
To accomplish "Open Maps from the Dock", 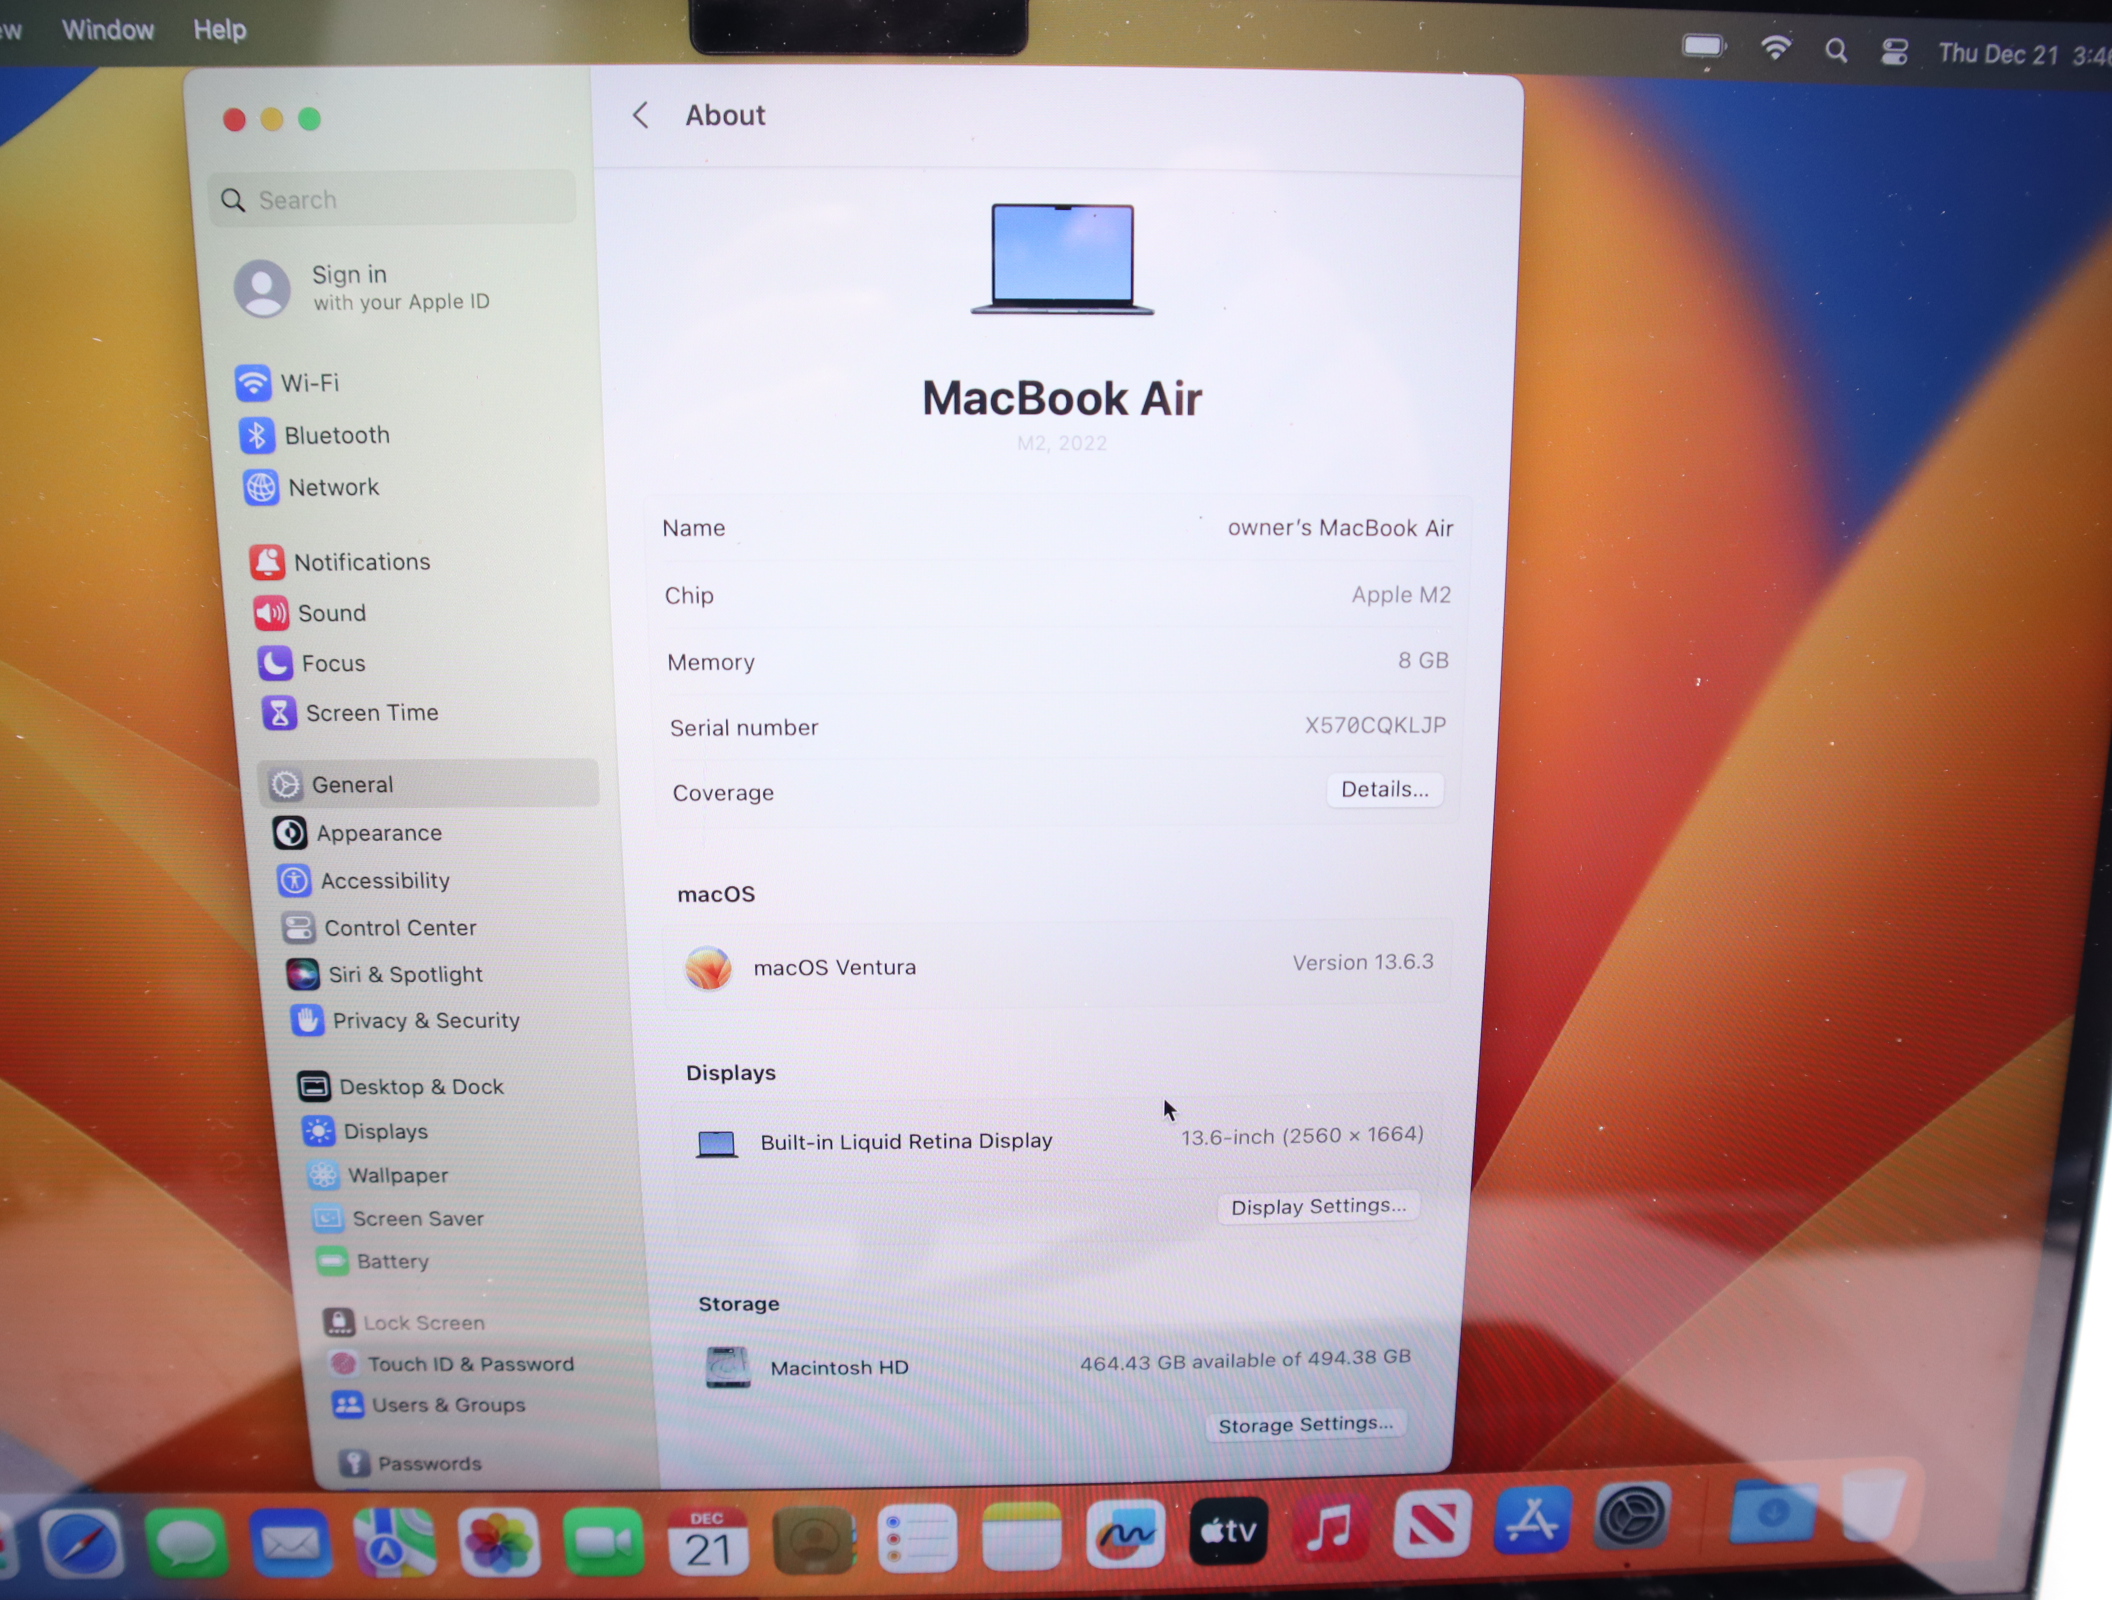I will point(394,1542).
